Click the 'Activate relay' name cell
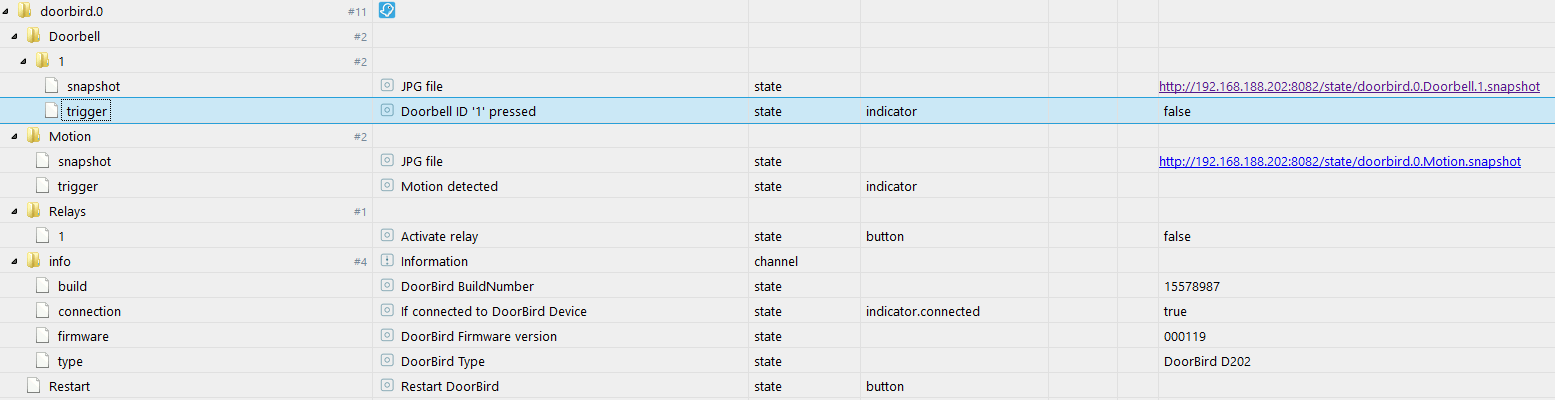Screen dimensions: 1555x400 click(x=439, y=236)
